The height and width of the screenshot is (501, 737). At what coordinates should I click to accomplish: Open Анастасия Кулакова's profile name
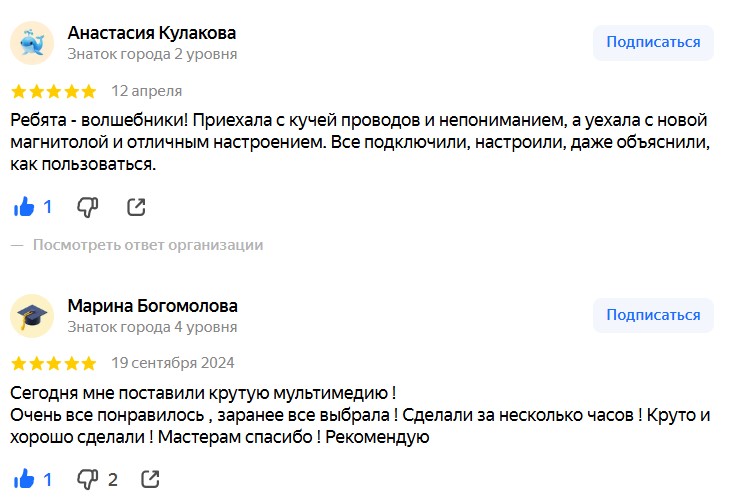click(x=152, y=33)
